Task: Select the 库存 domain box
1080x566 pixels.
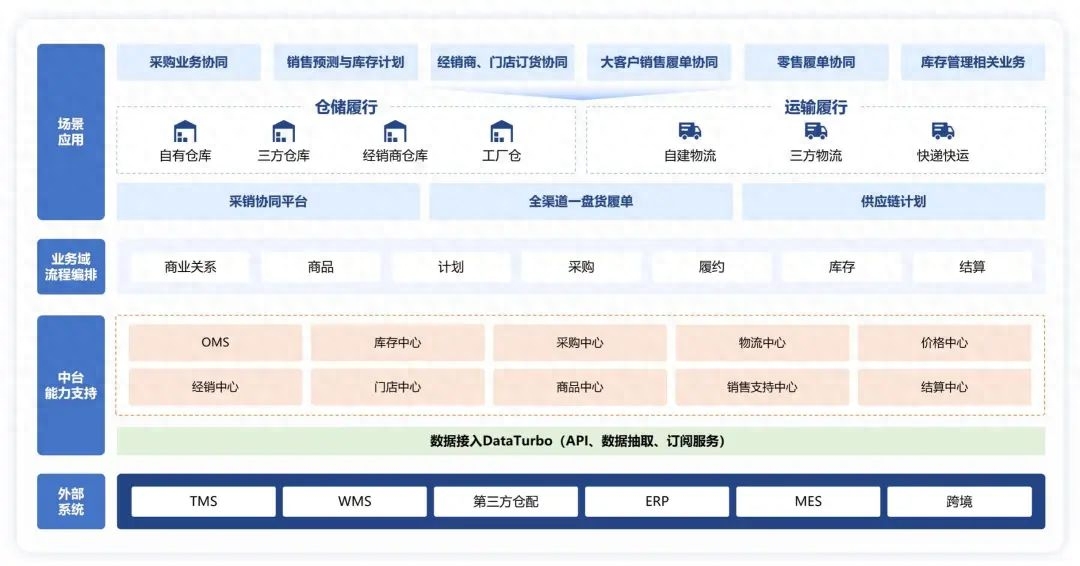Action: (842, 266)
